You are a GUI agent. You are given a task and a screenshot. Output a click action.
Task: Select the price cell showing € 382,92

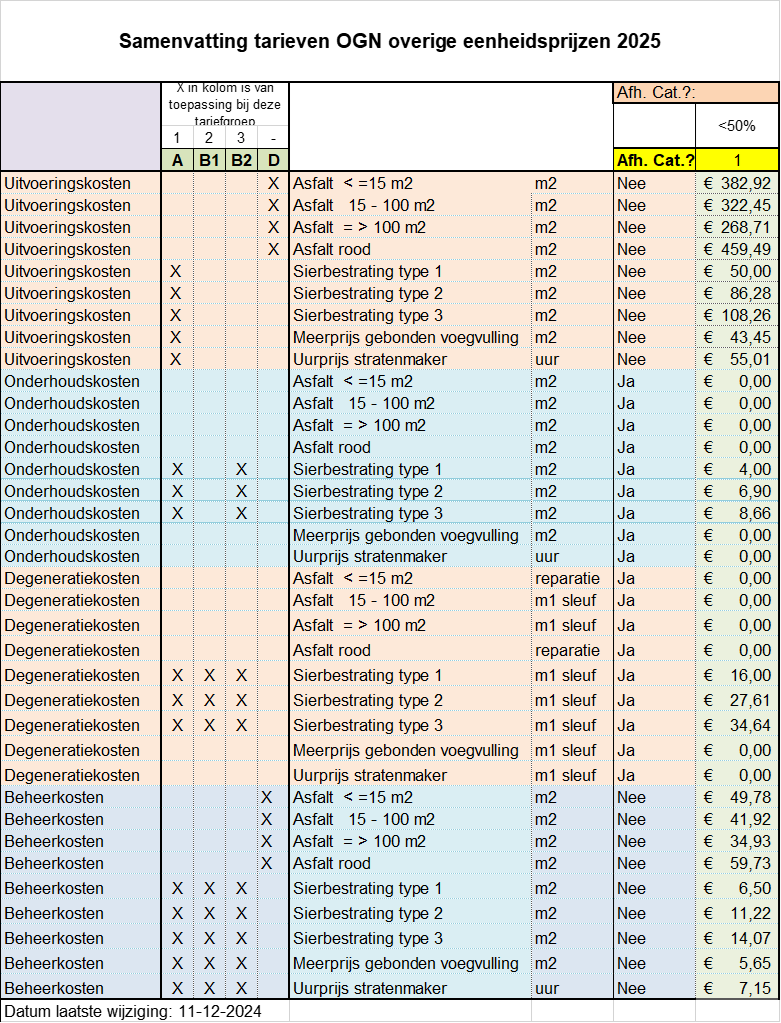736,183
